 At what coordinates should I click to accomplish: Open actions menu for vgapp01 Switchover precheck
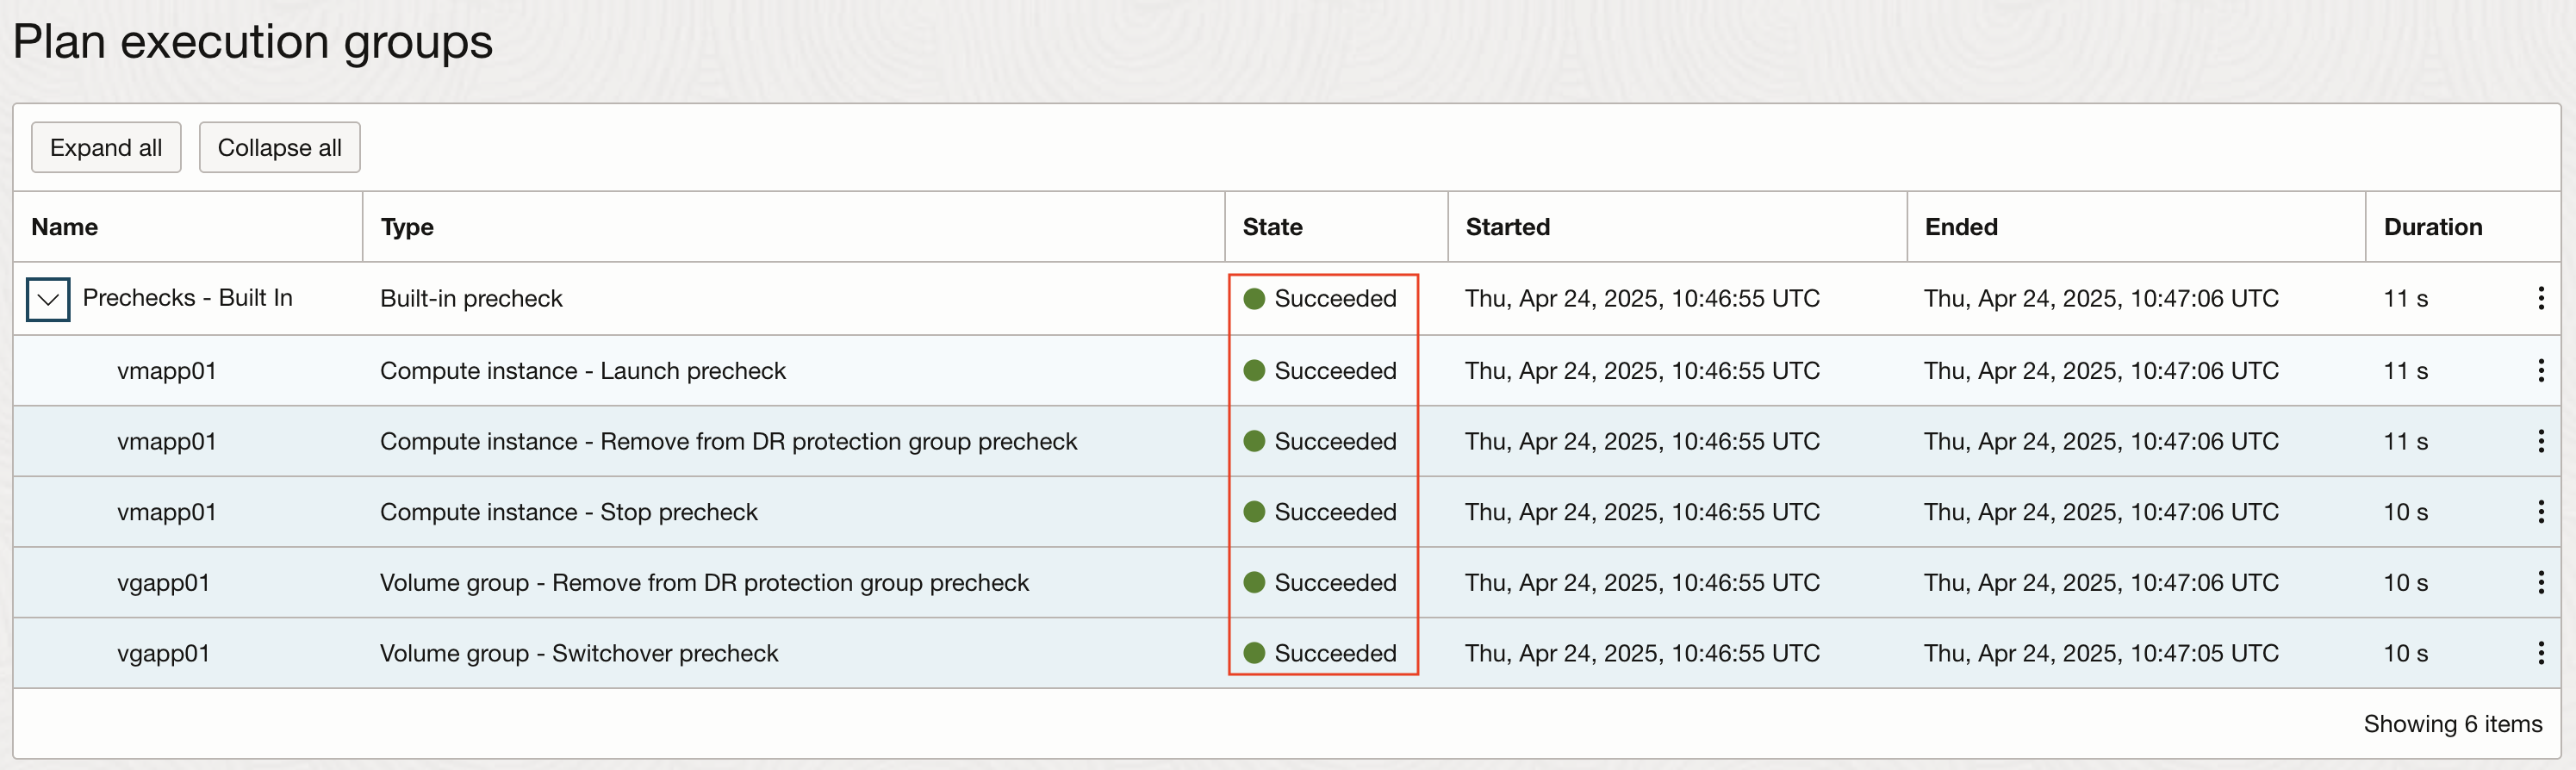(2541, 653)
